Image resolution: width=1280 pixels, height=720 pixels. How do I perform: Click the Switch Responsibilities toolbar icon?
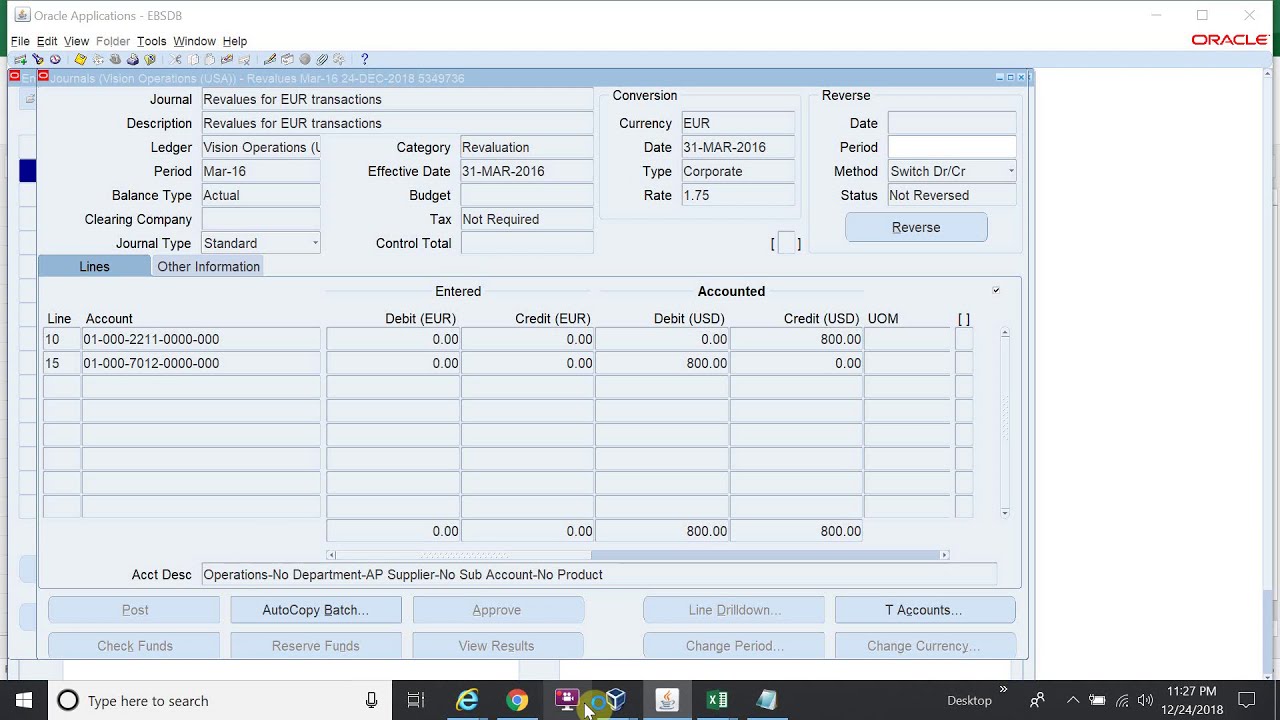coord(115,60)
